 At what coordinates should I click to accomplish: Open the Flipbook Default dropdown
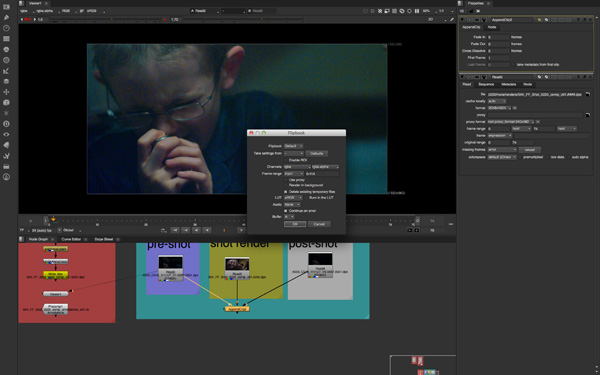point(293,146)
